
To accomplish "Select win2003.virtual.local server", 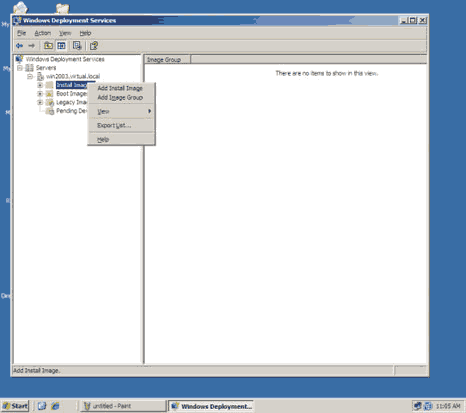I will click(x=73, y=77).
